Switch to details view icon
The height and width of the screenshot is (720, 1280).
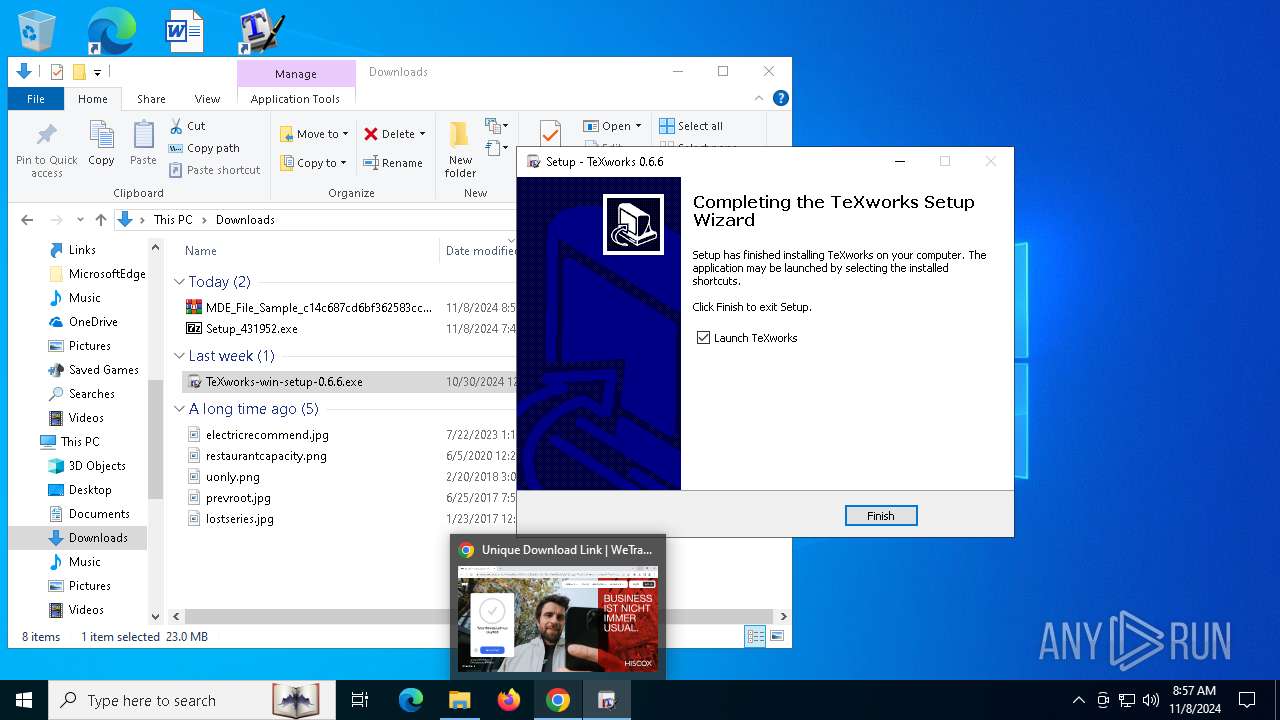756,636
